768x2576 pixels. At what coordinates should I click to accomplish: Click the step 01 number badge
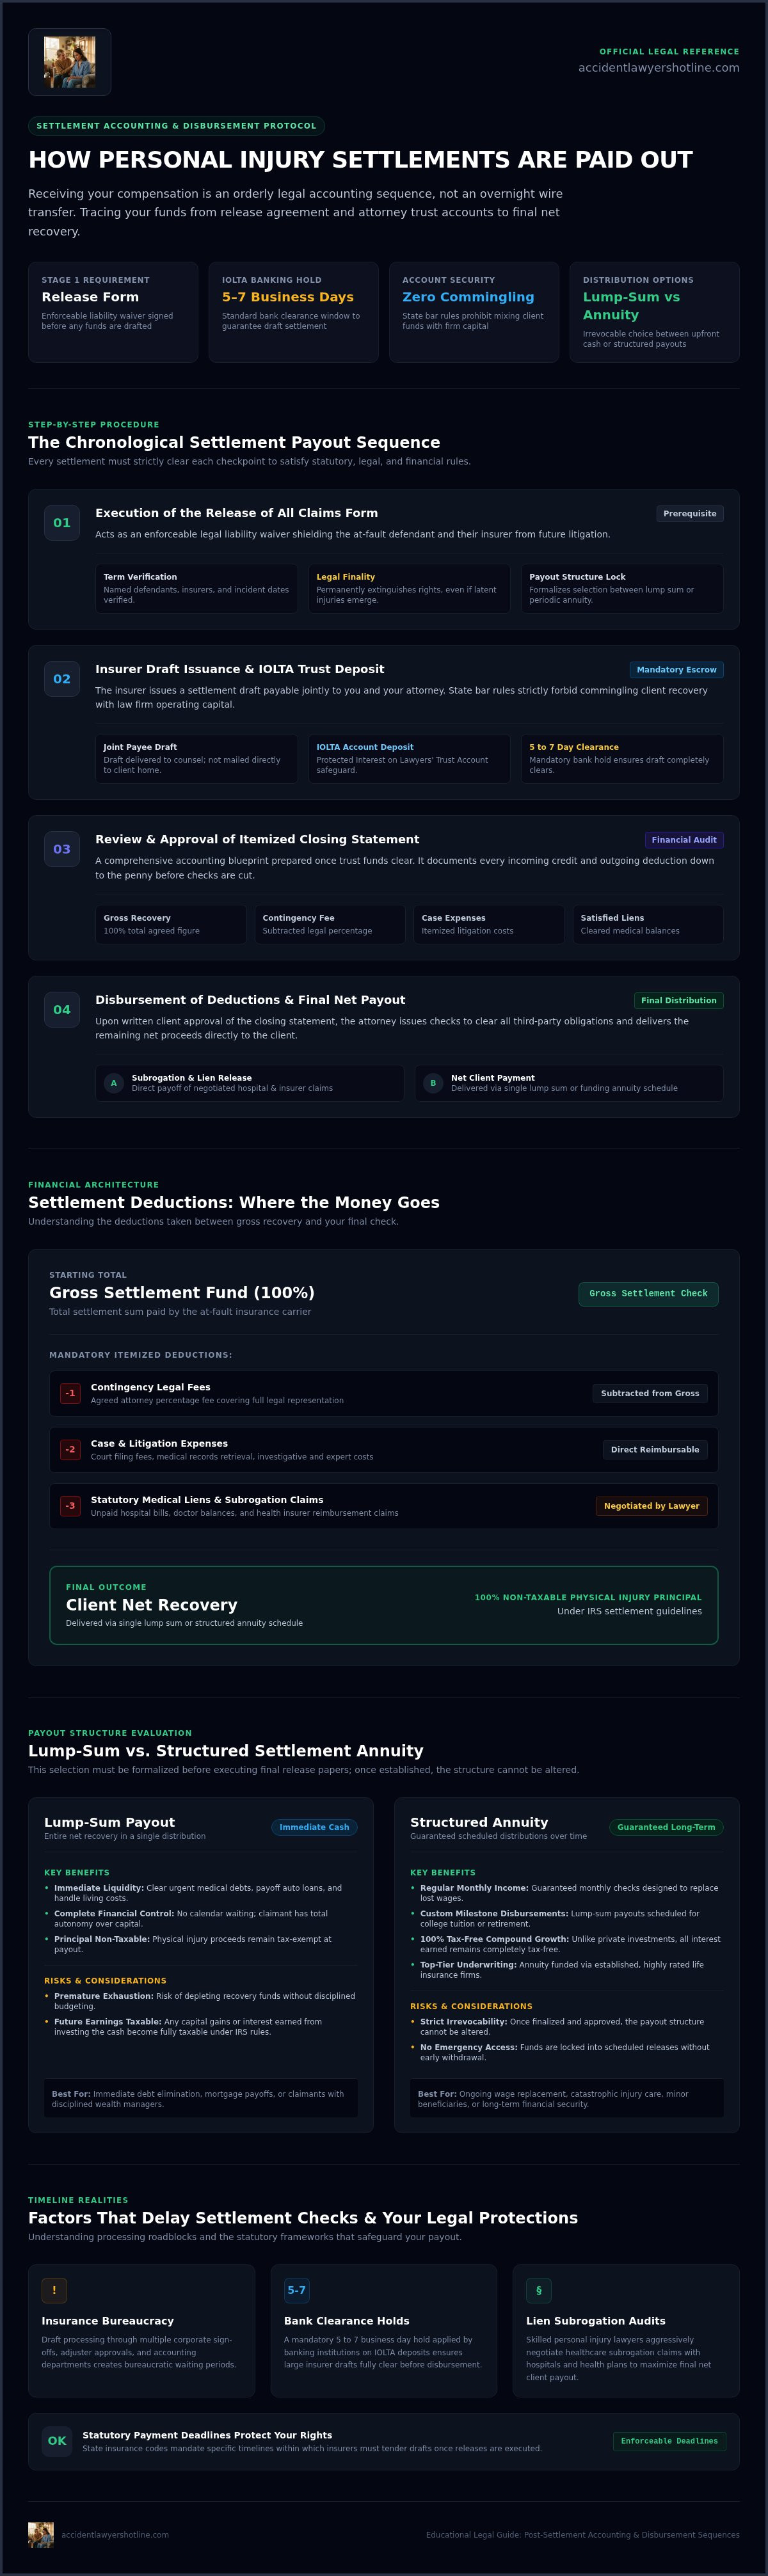pos(62,523)
